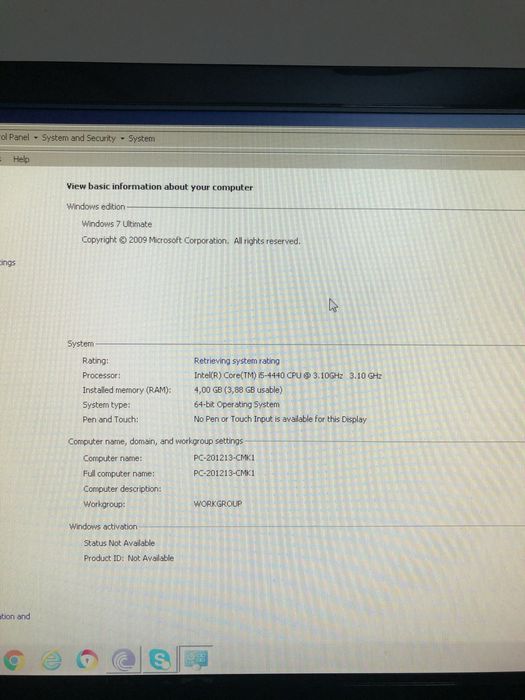Click the Product ID: Not Available text
Viewport: 525px width, 700px height.
pyautogui.click(x=129, y=558)
